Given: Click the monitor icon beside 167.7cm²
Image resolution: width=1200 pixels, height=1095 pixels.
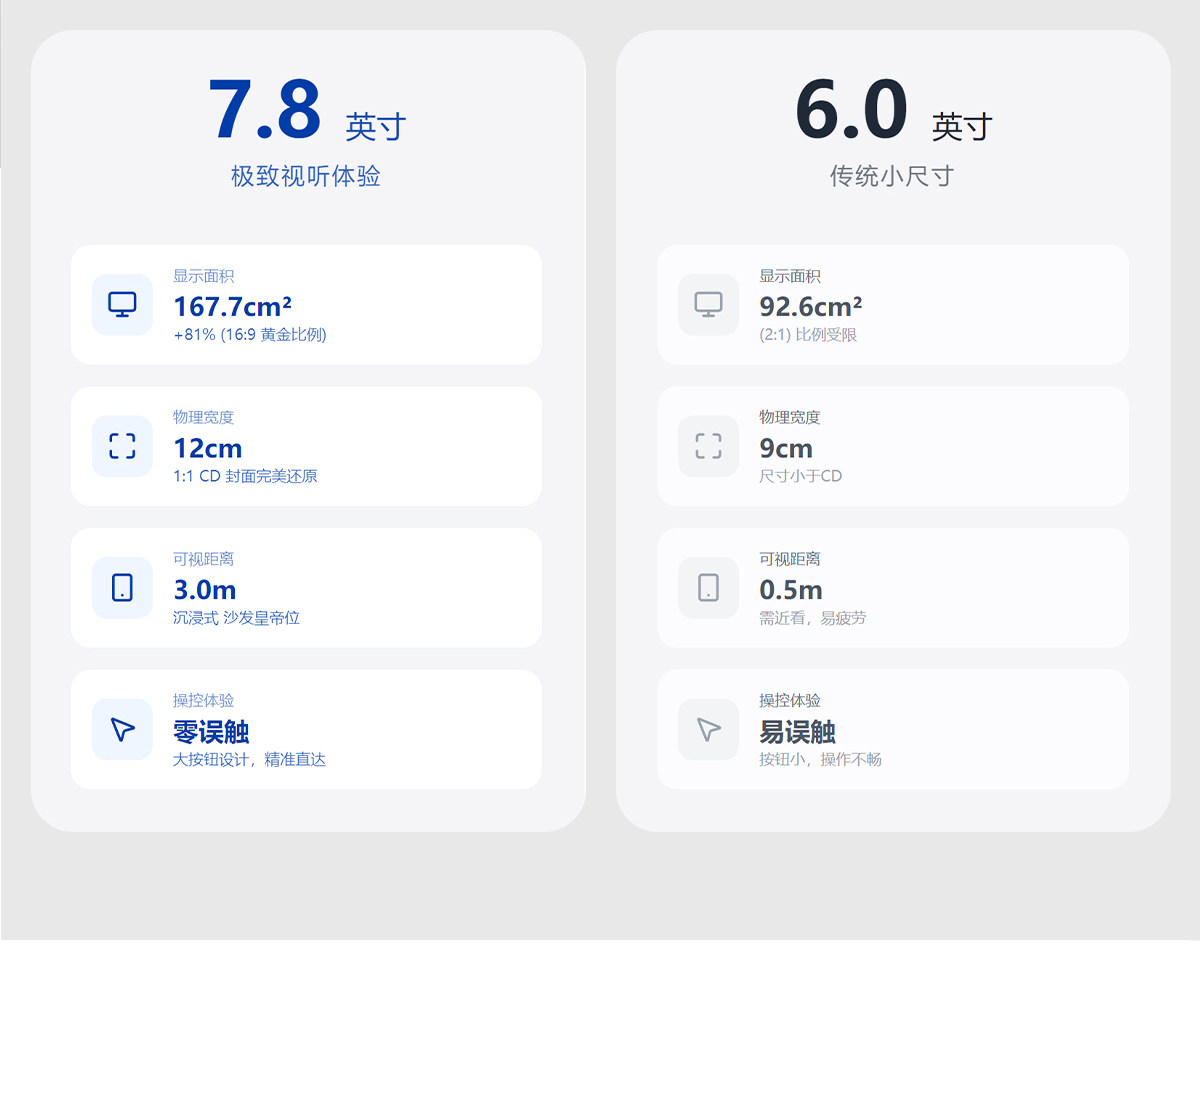Looking at the screenshot, I should tap(122, 304).
